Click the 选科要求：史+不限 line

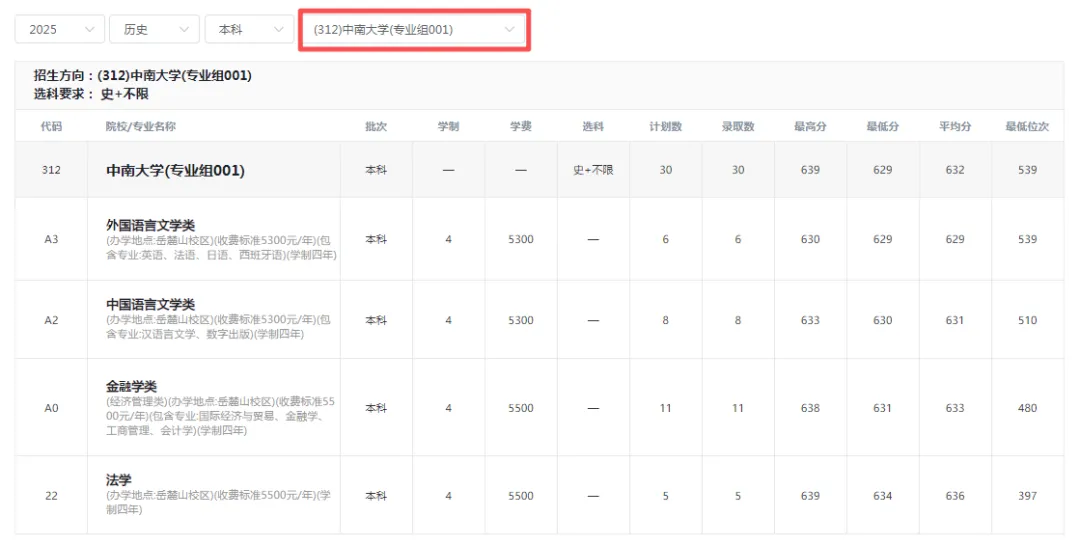point(91,94)
